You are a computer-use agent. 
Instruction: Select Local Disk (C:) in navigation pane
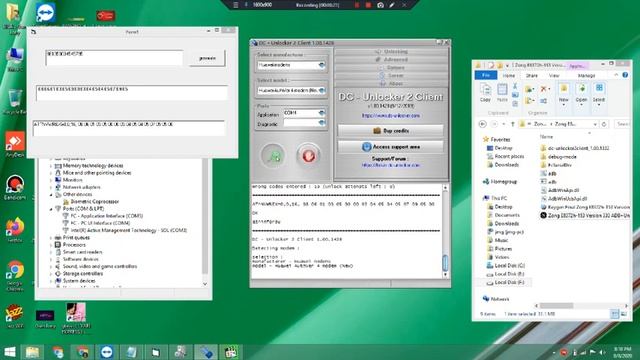[x=509, y=266]
